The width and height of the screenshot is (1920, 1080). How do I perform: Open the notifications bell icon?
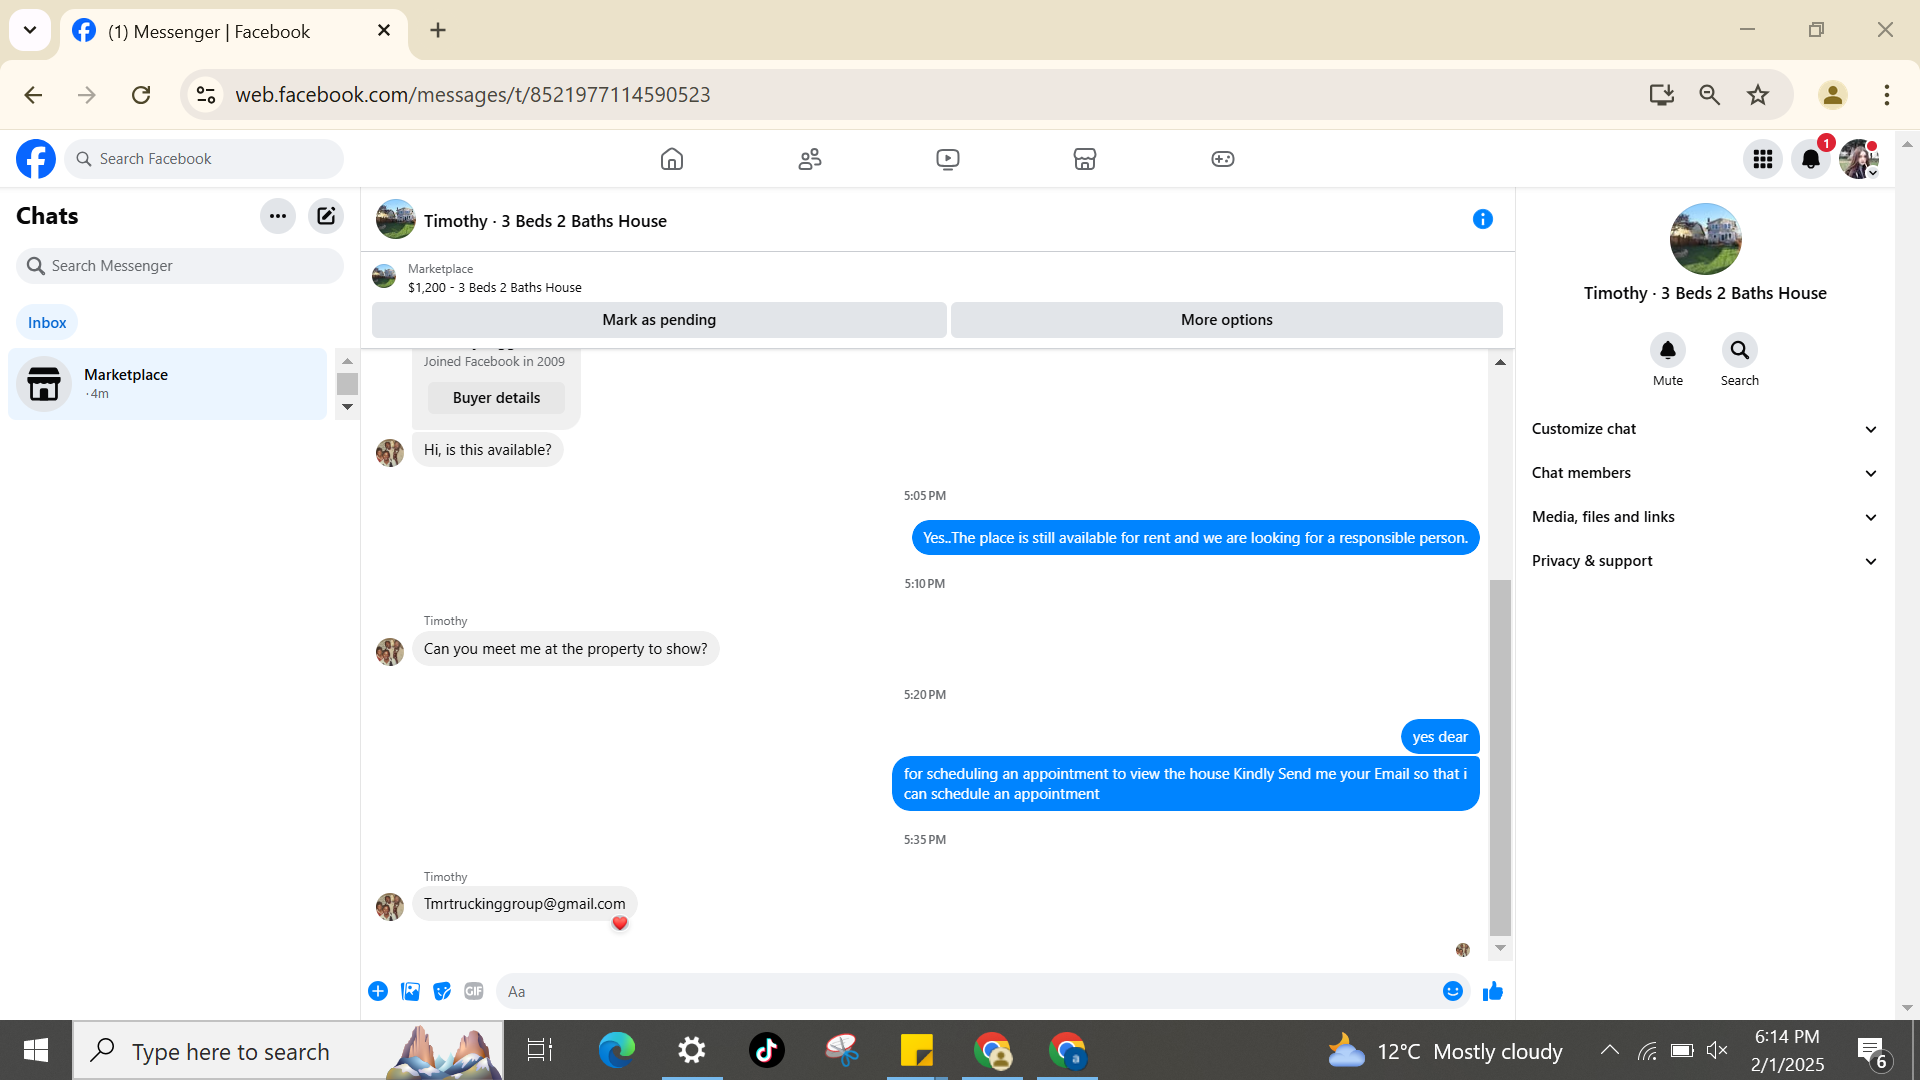pyautogui.click(x=1810, y=159)
